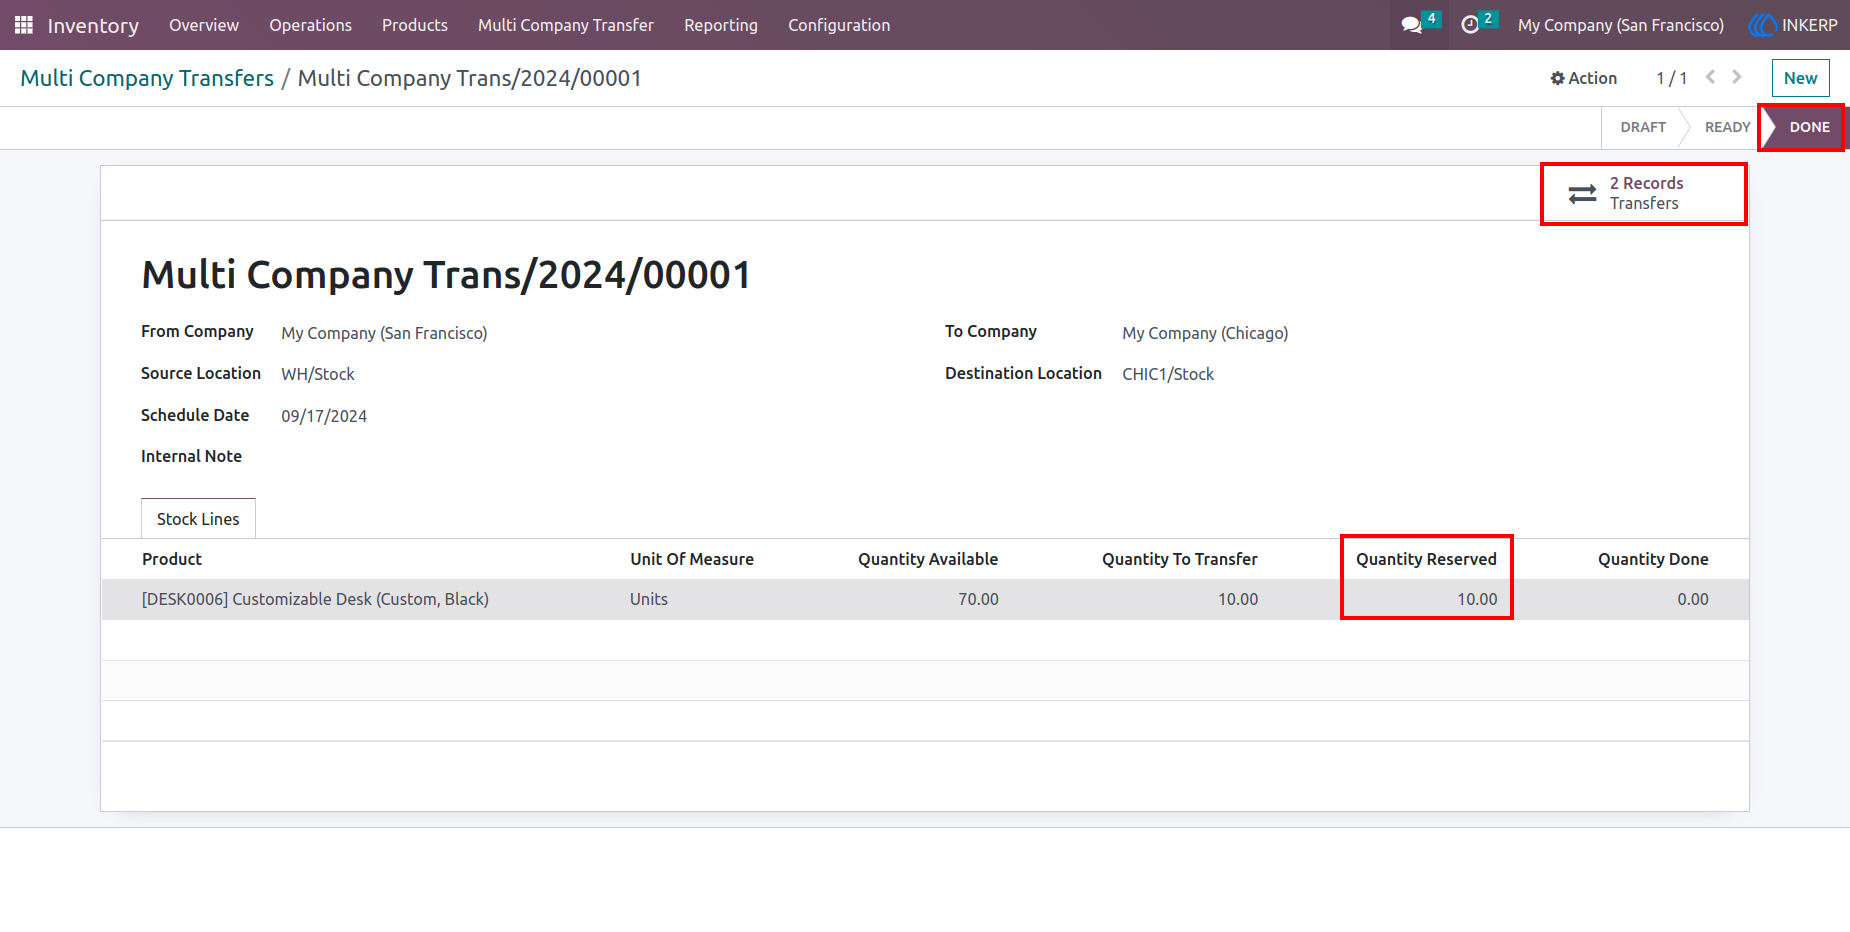
Task: Open the Reporting menu
Action: (721, 25)
